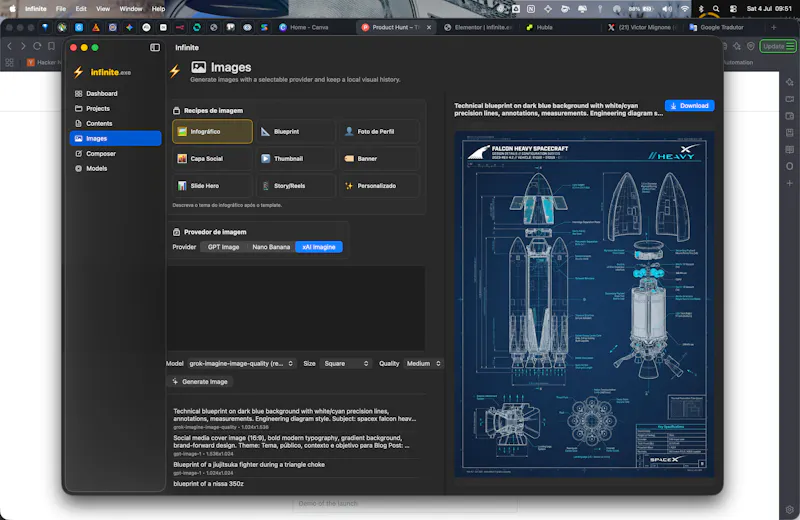This screenshot has height=520, width=800.
Task: Choose the Blueprint recipe
Action: click(x=296, y=131)
